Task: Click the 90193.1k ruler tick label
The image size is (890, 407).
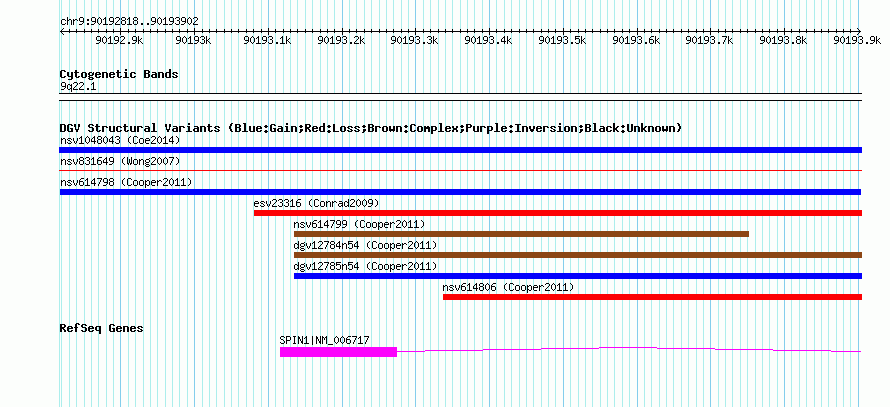Action: pos(267,40)
